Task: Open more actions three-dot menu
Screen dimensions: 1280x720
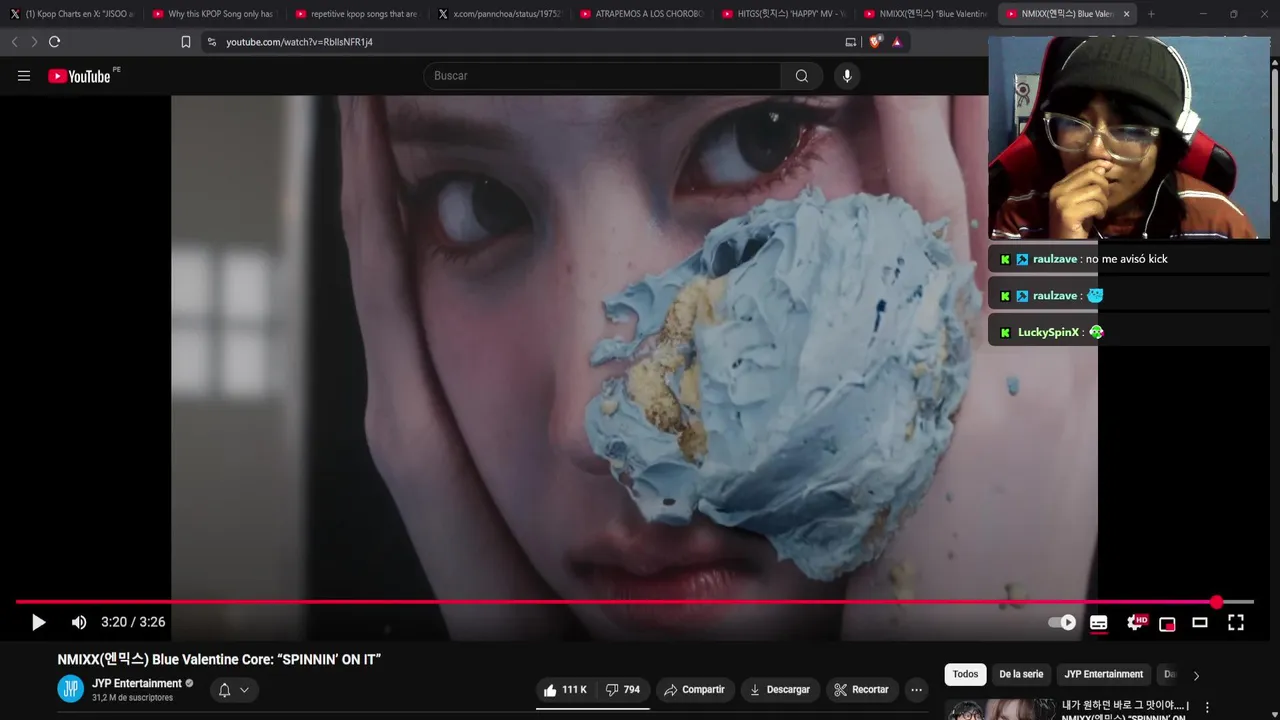Action: (916, 690)
